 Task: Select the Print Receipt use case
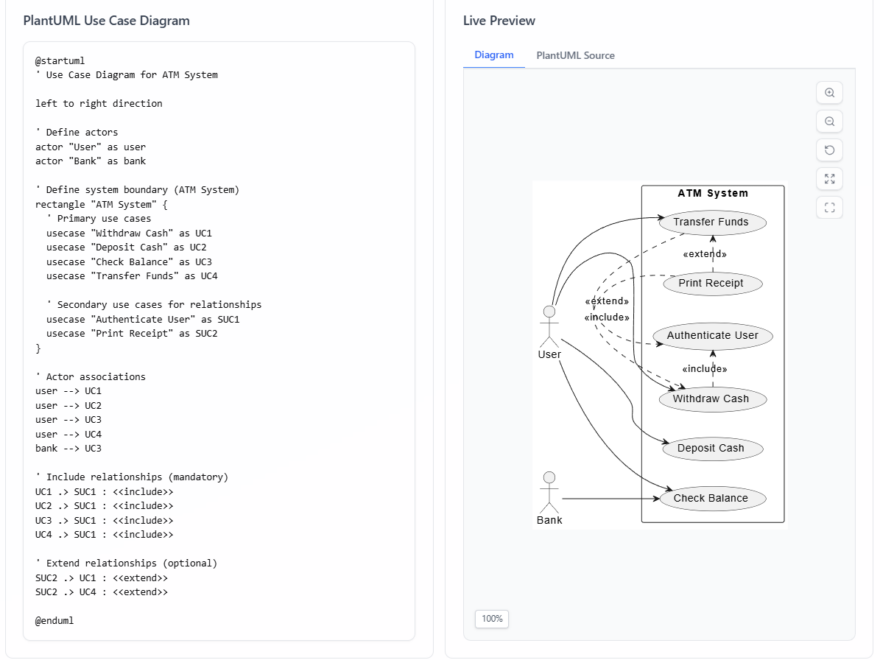click(x=712, y=283)
